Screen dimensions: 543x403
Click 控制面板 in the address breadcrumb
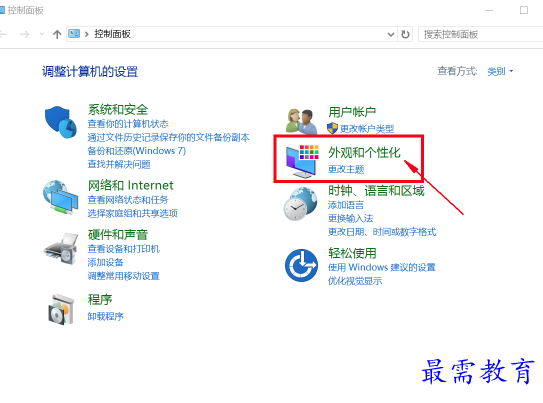point(112,34)
